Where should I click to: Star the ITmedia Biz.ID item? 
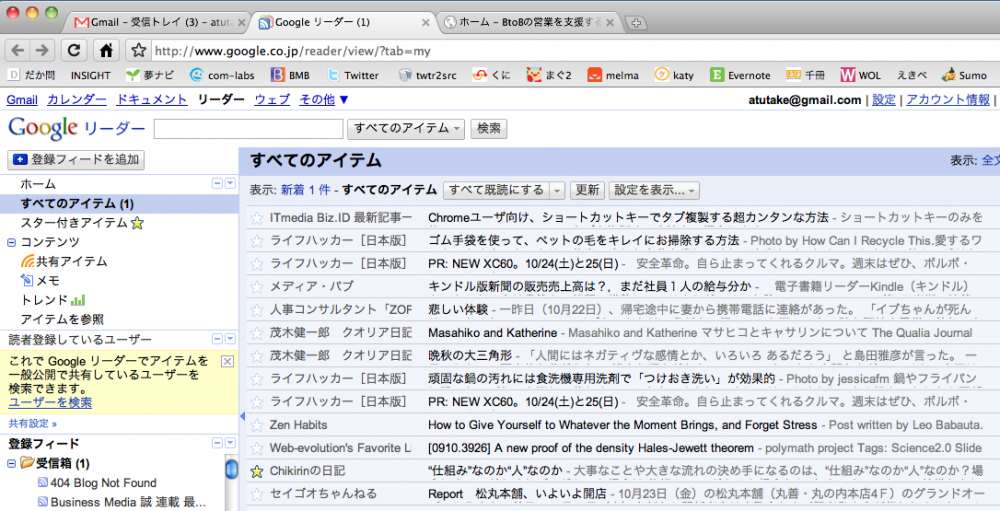tap(256, 218)
